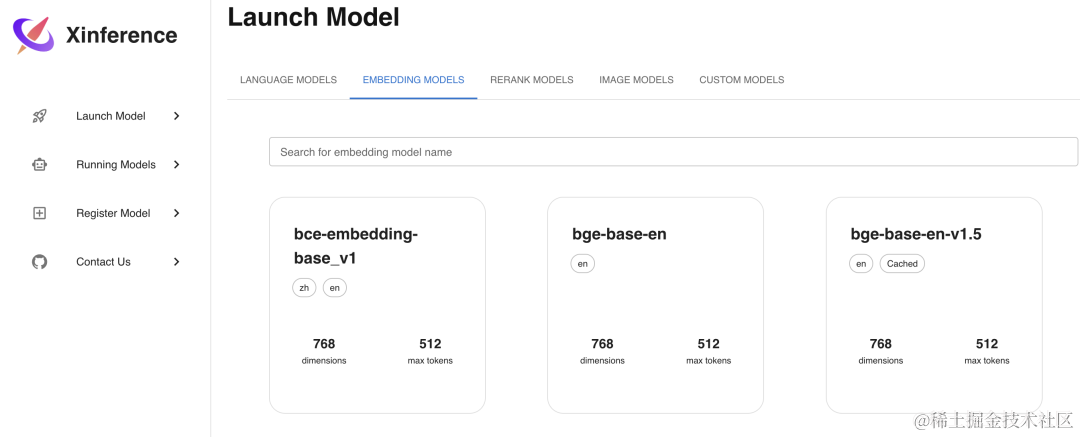Expand the Register Model chevron

177,213
